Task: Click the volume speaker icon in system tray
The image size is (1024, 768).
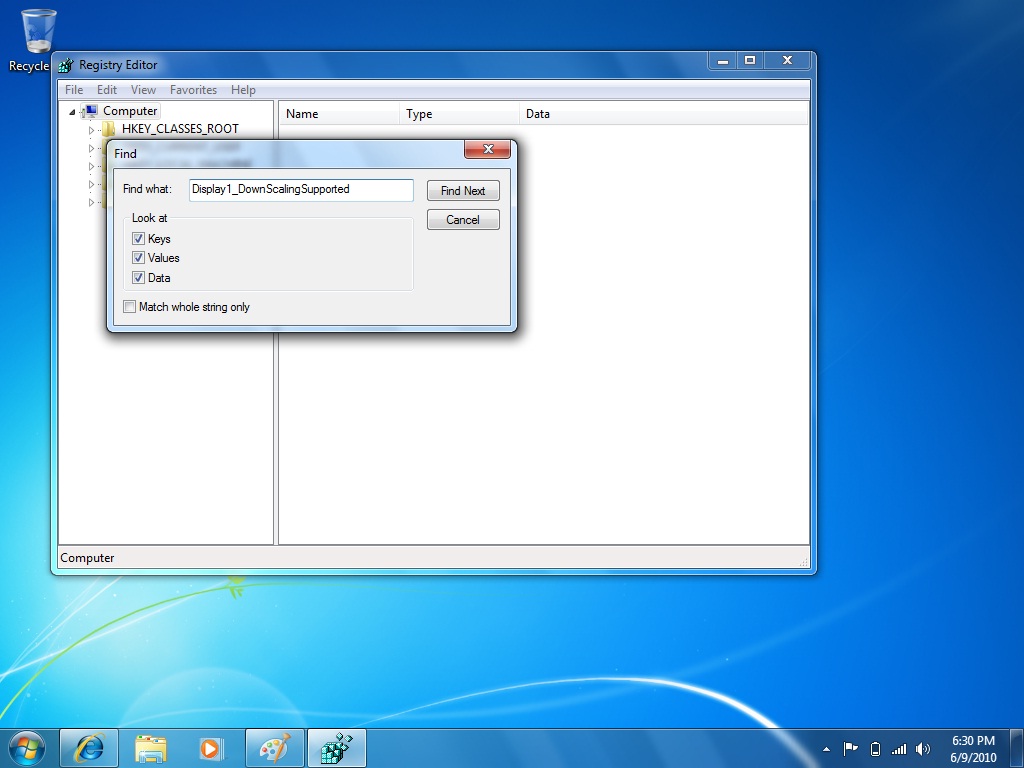Action: pos(922,748)
